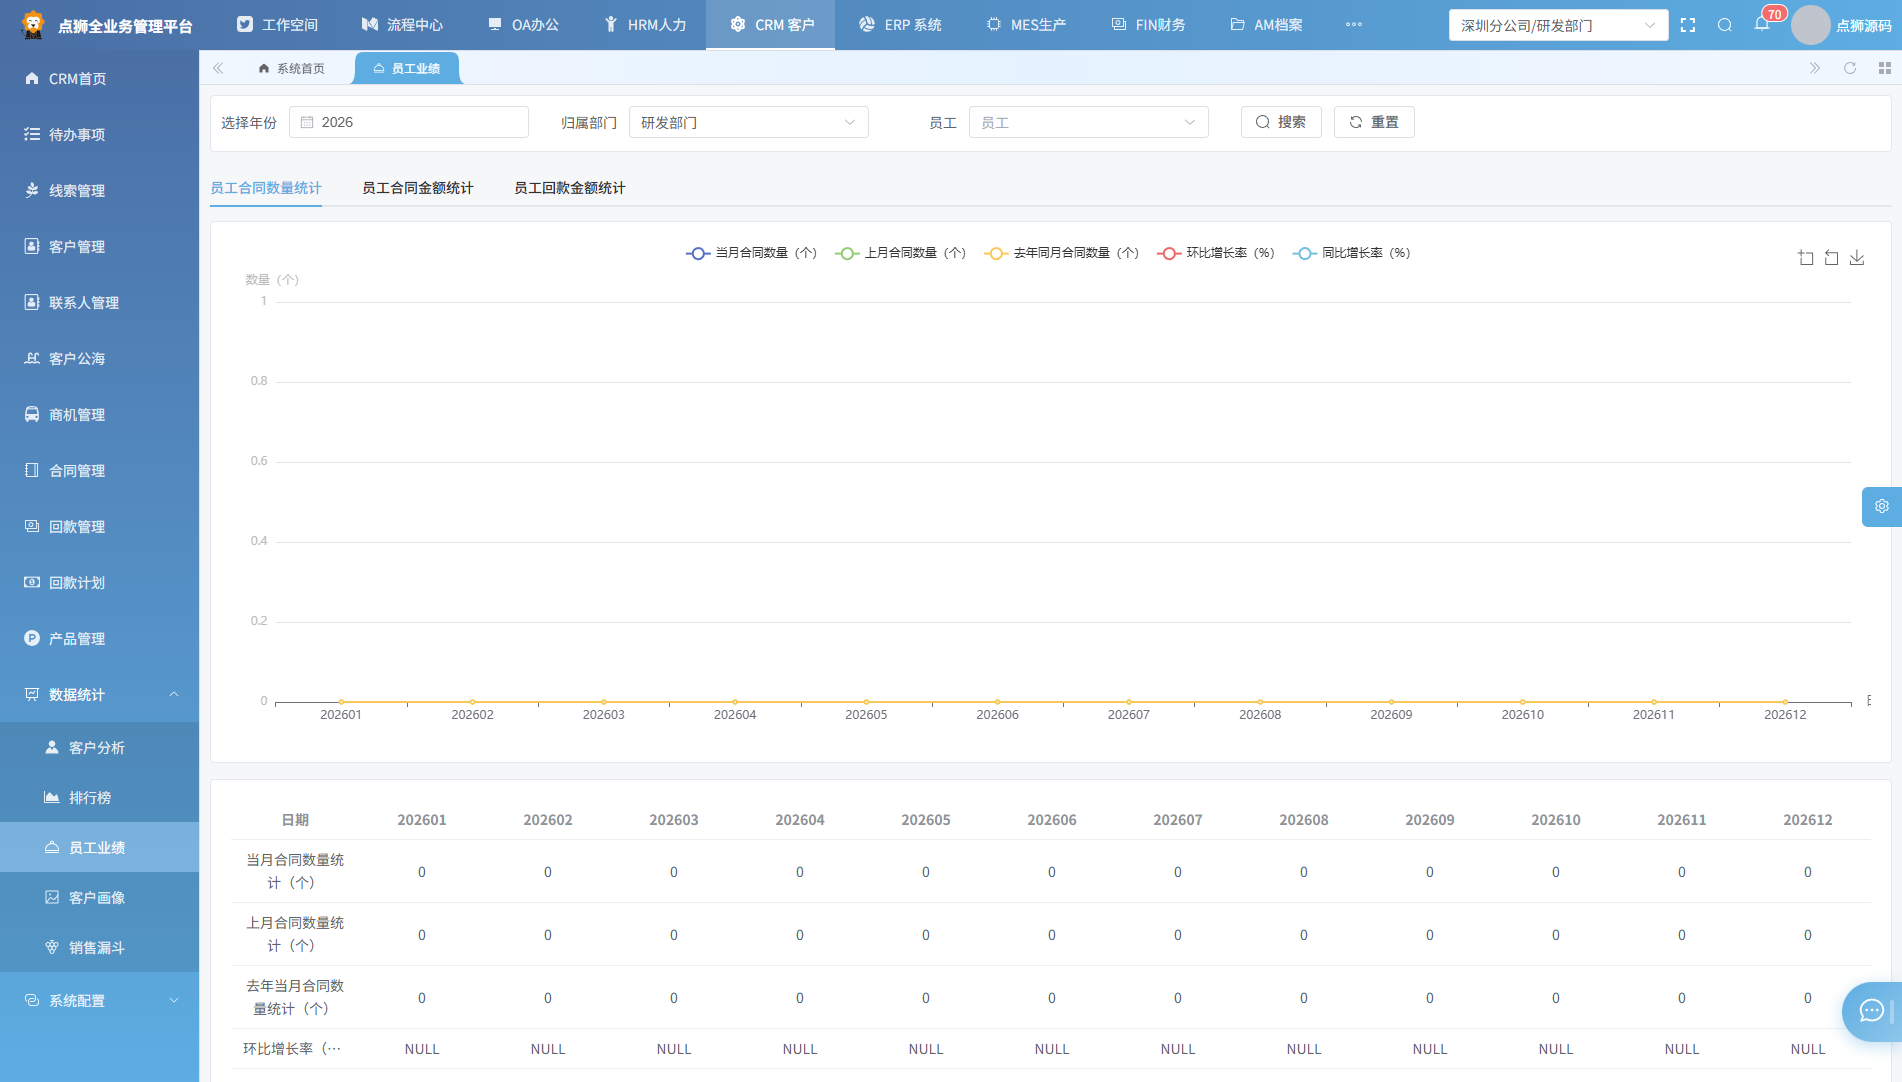The image size is (1902, 1082).
Task: Click the fullscreen toggle icon in header
Action: coord(1688,25)
